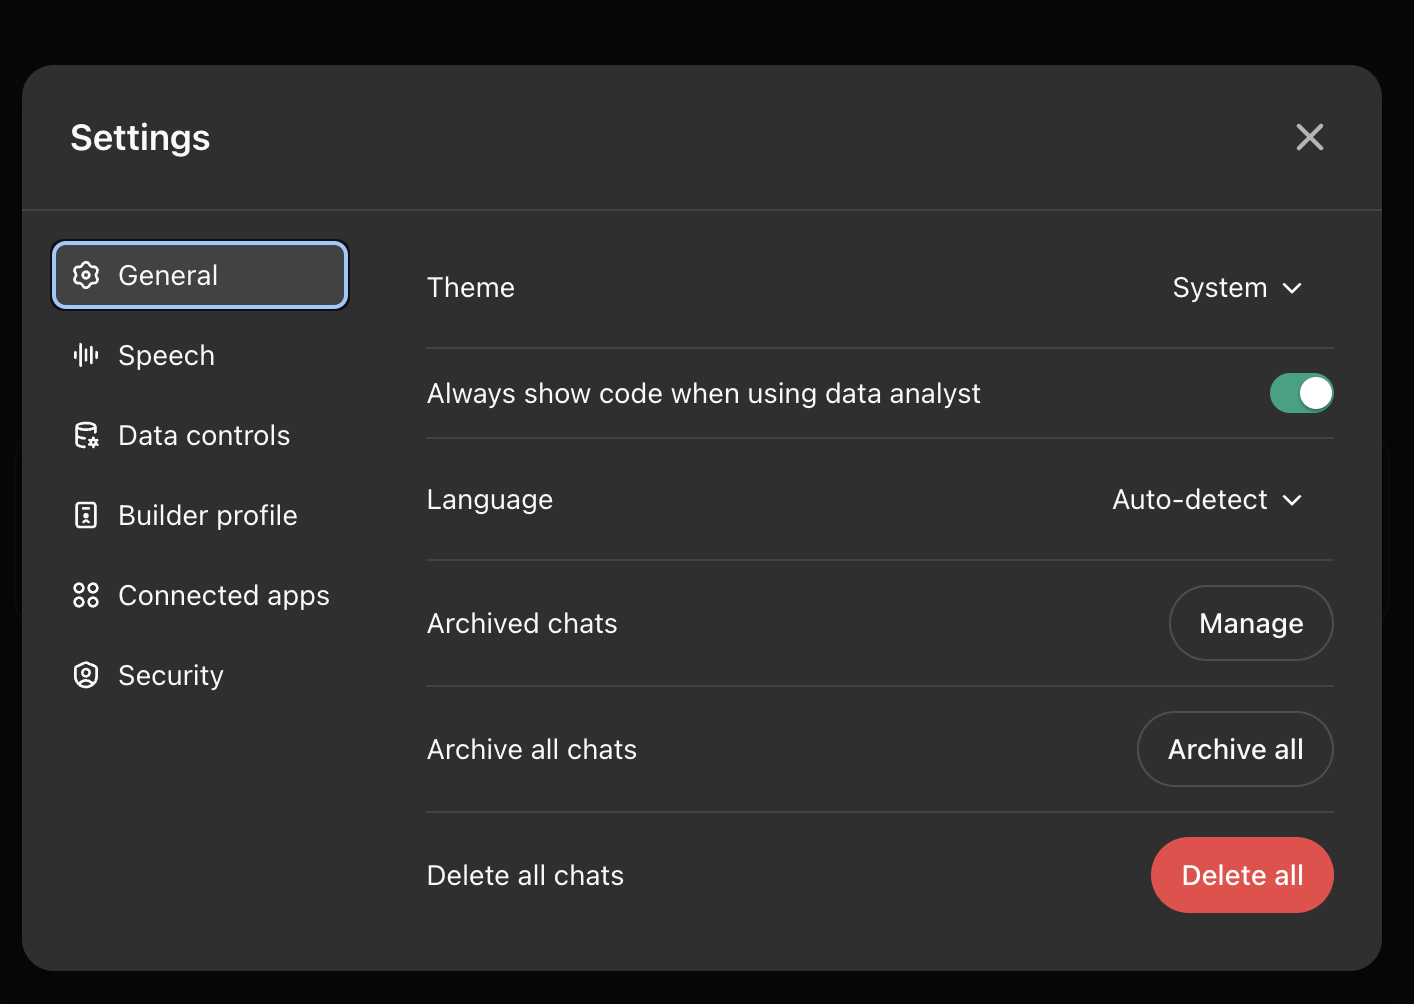
Task: Click the Data controls database icon
Action: [x=86, y=435]
